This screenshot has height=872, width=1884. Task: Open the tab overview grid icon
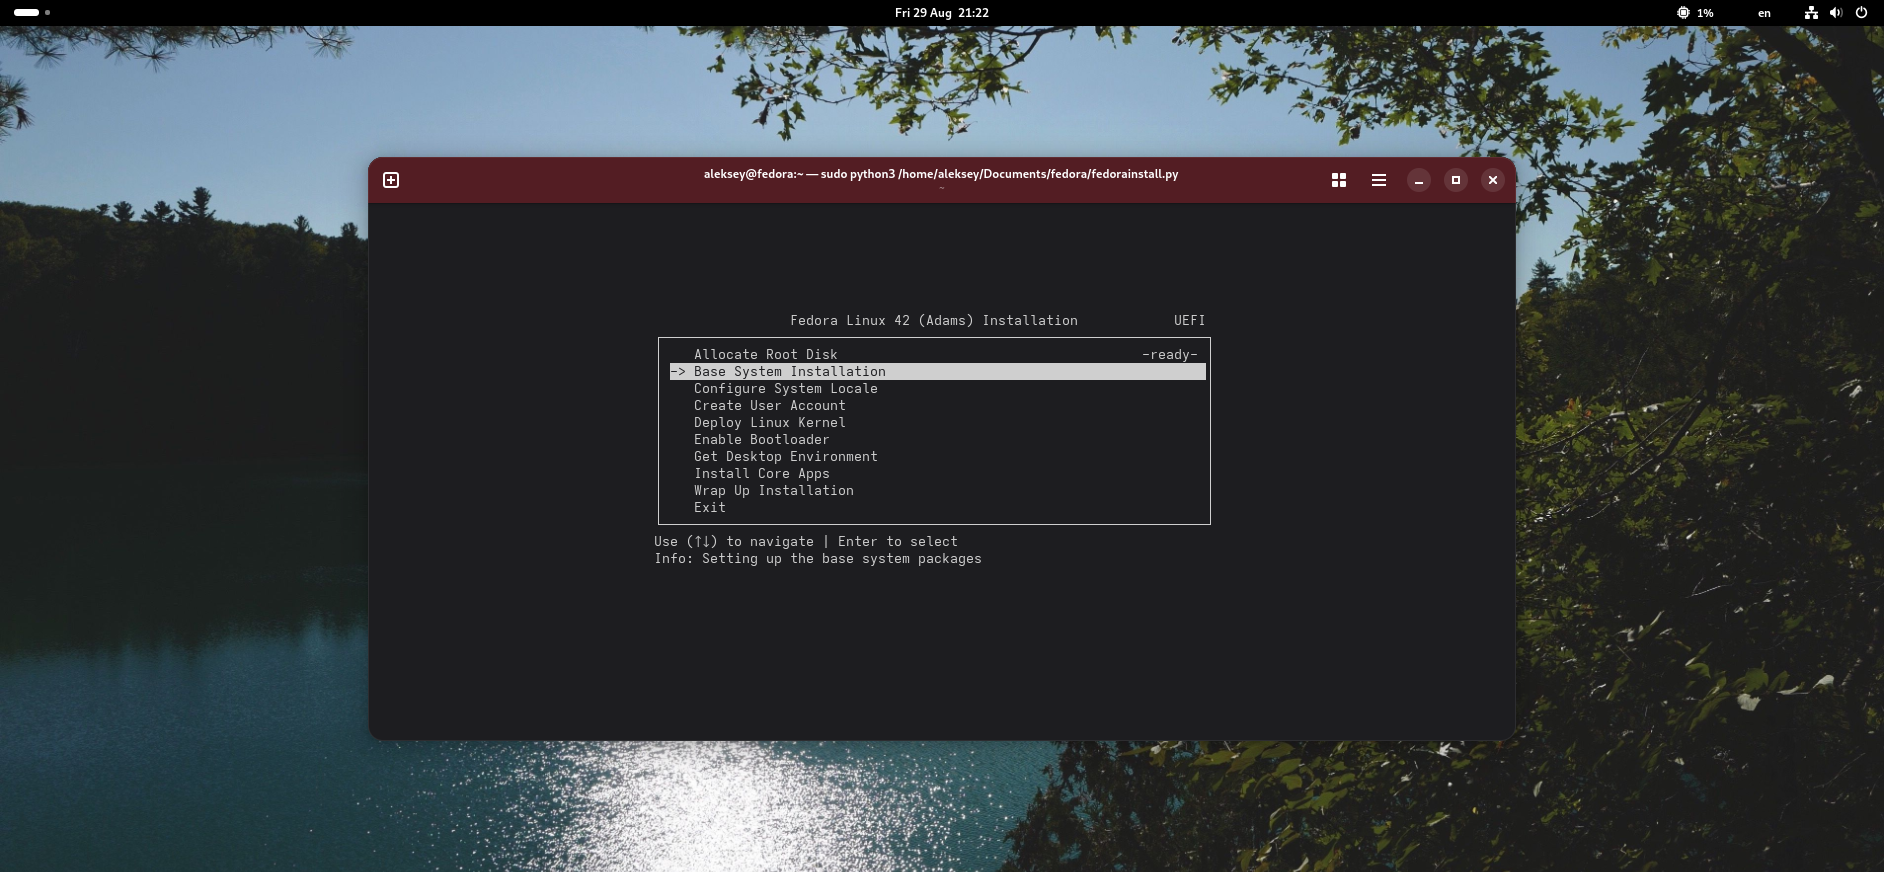[1339, 180]
